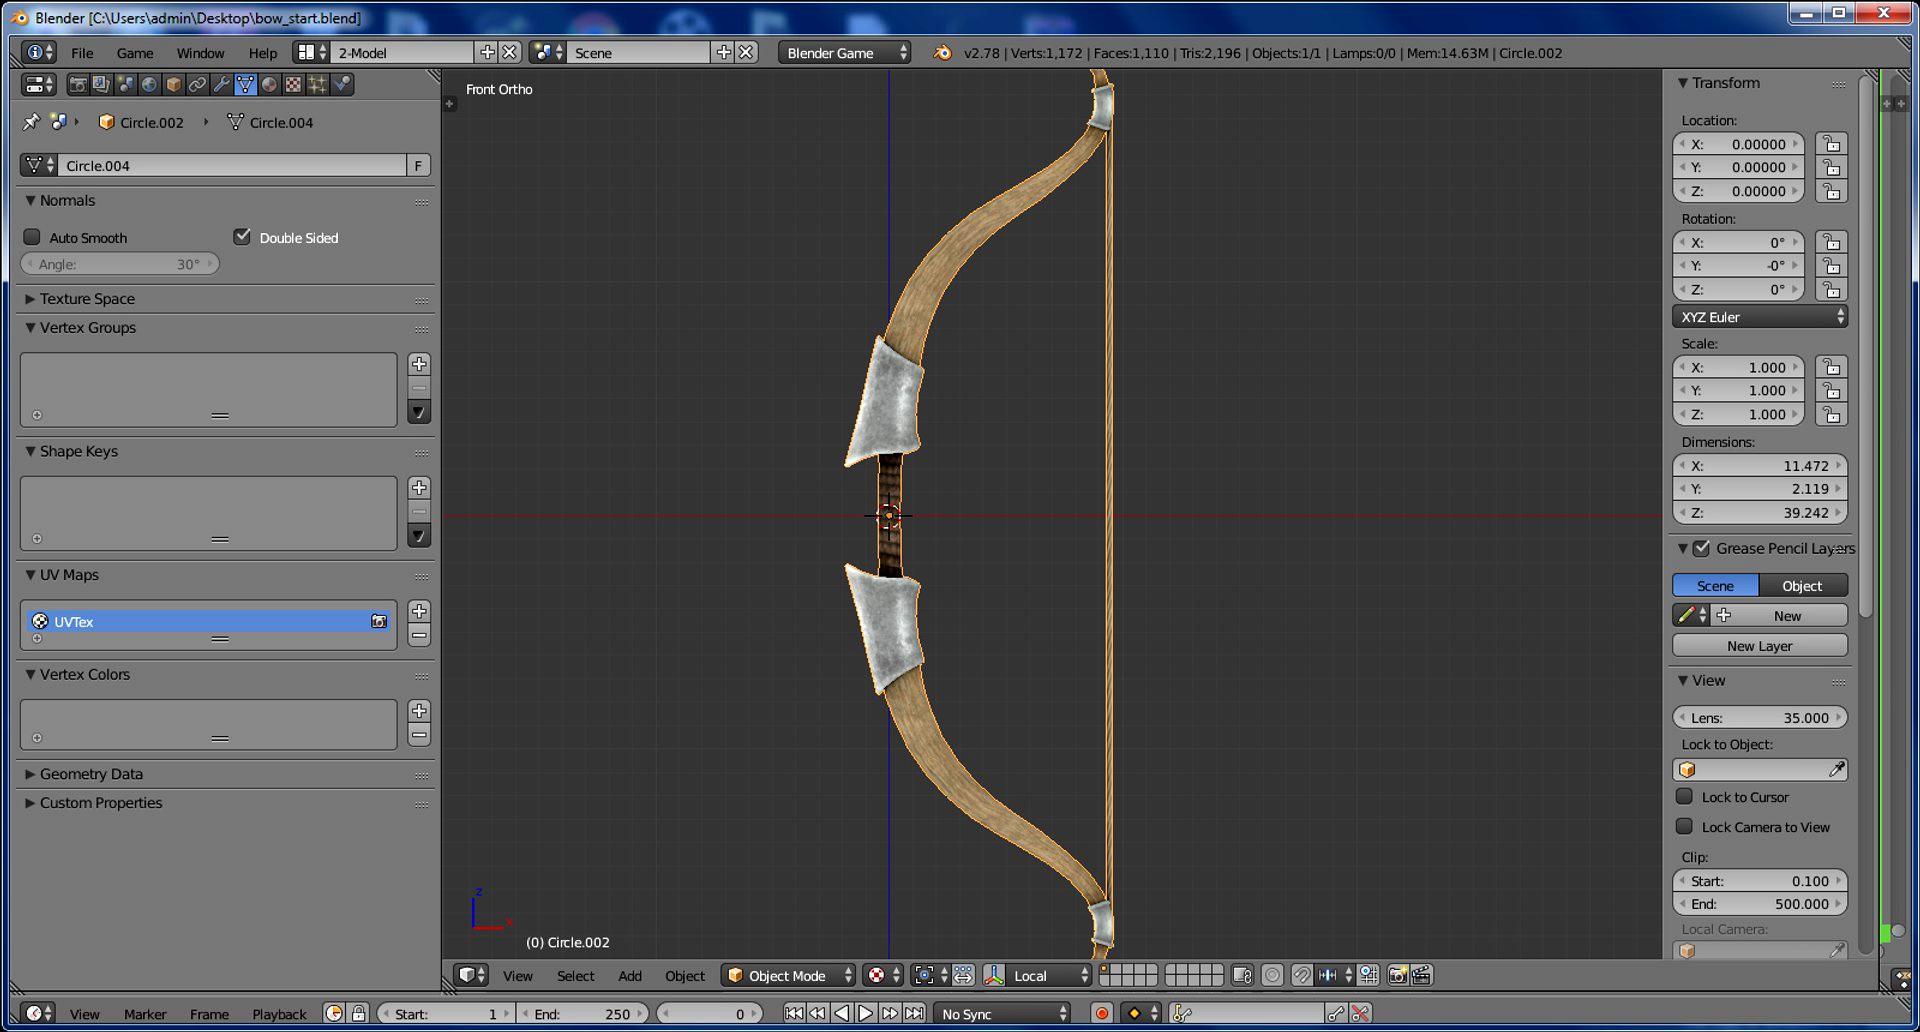Open the Window menu
1920x1032 pixels.
[x=200, y=53]
